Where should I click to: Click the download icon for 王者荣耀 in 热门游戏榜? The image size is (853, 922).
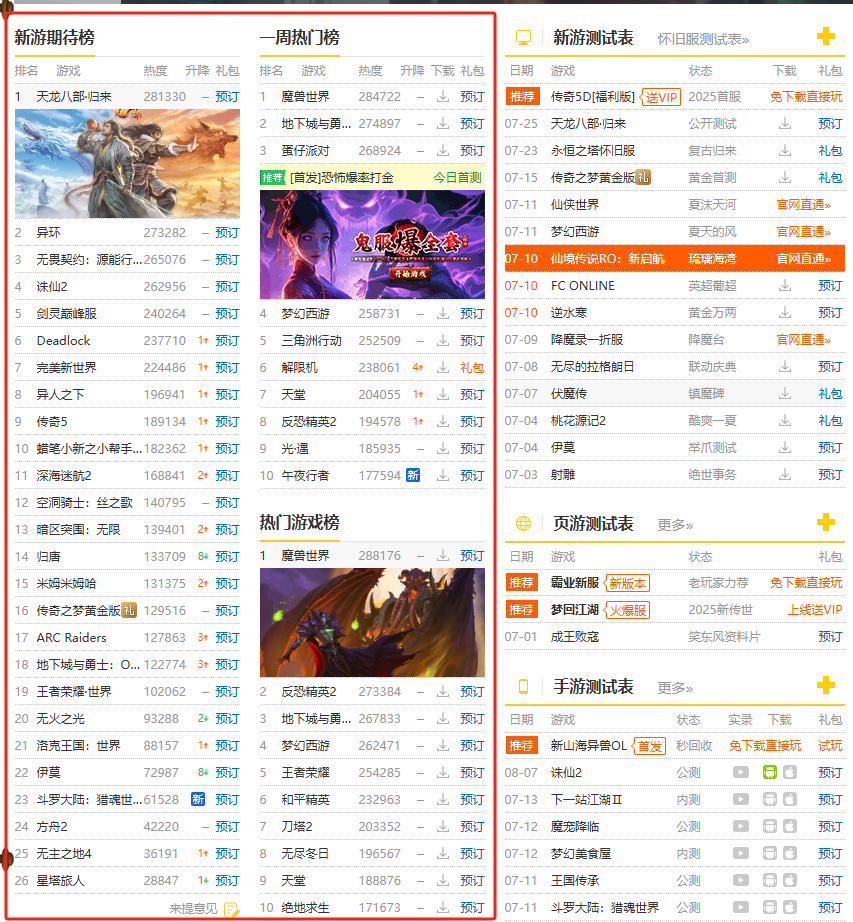coord(443,773)
